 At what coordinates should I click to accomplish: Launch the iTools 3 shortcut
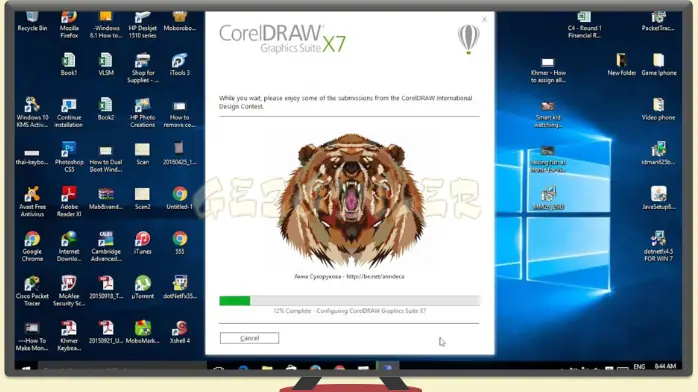(179, 64)
